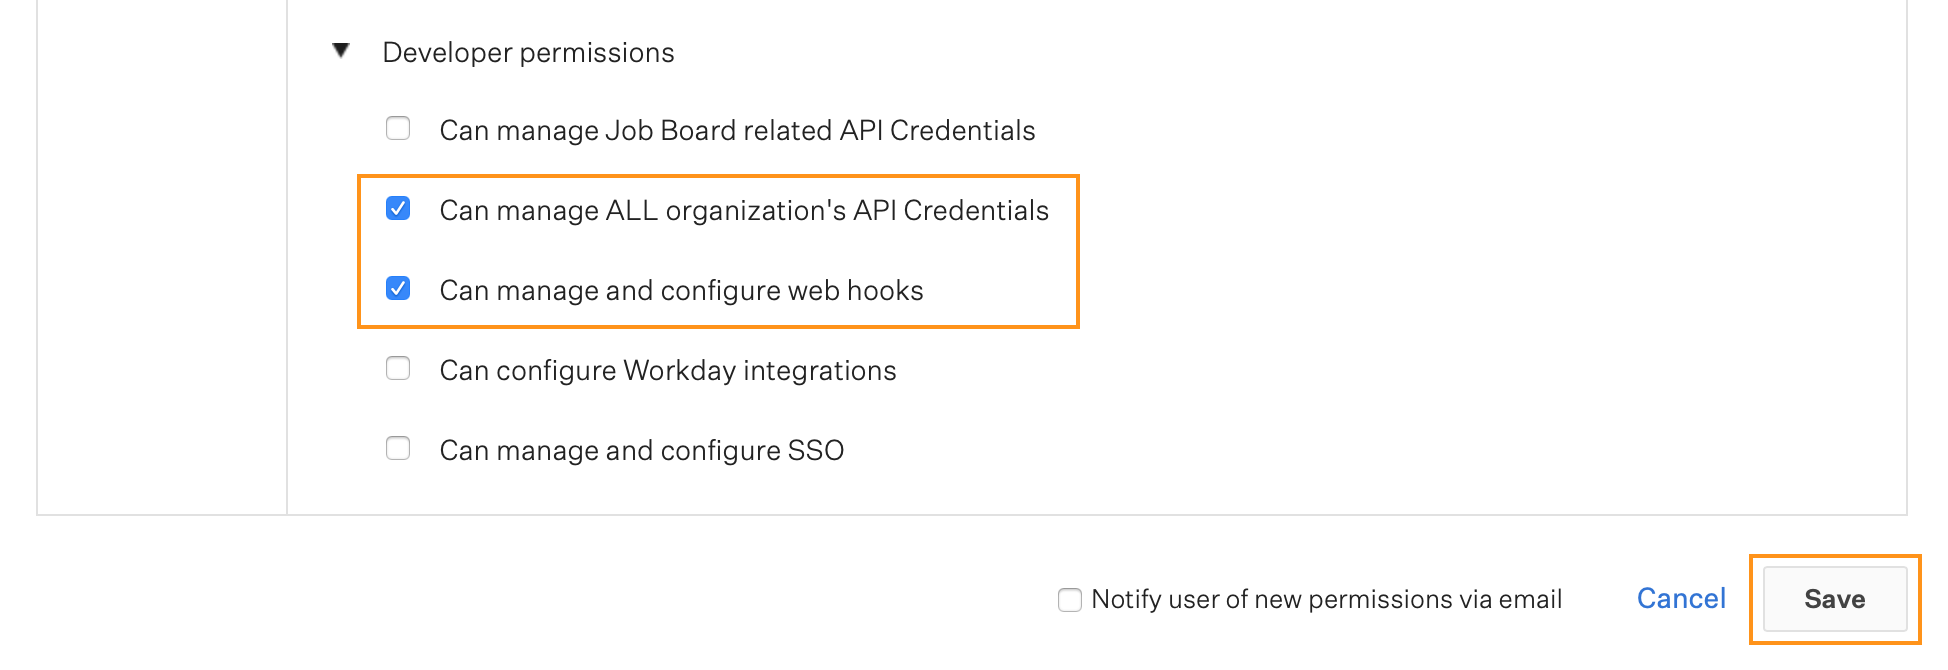Click the 'Can manage and configure SSO' label text
Viewport: 1948px width, 670px height.
tap(642, 451)
